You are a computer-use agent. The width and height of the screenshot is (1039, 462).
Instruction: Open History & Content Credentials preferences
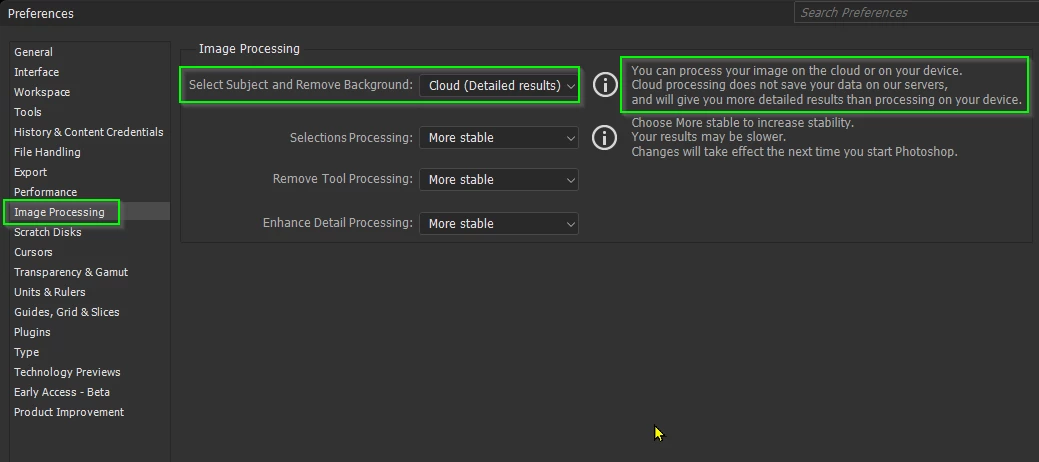89,132
